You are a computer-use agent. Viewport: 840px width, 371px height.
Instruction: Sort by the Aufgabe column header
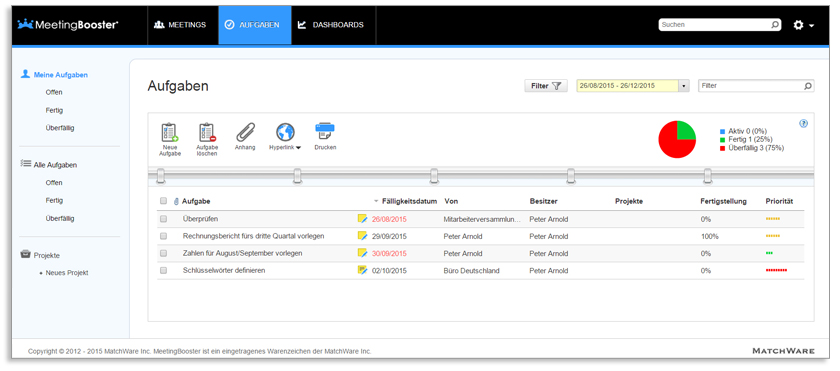click(x=196, y=201)
